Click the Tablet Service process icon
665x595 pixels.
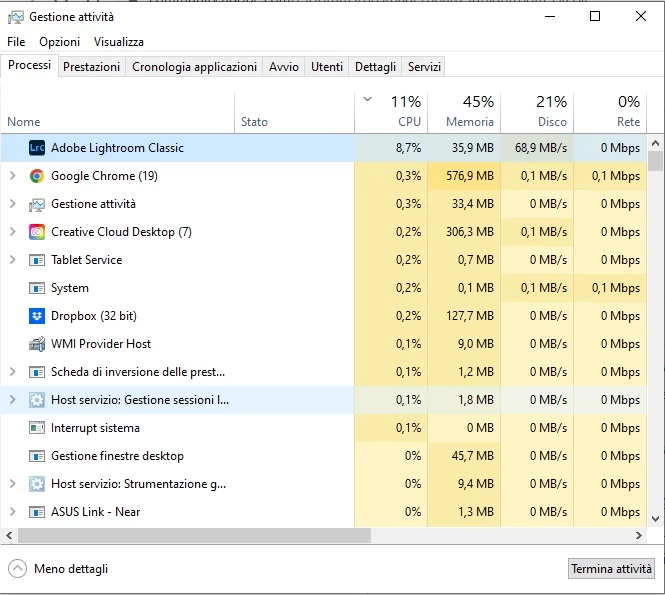[x=37, y=260]
